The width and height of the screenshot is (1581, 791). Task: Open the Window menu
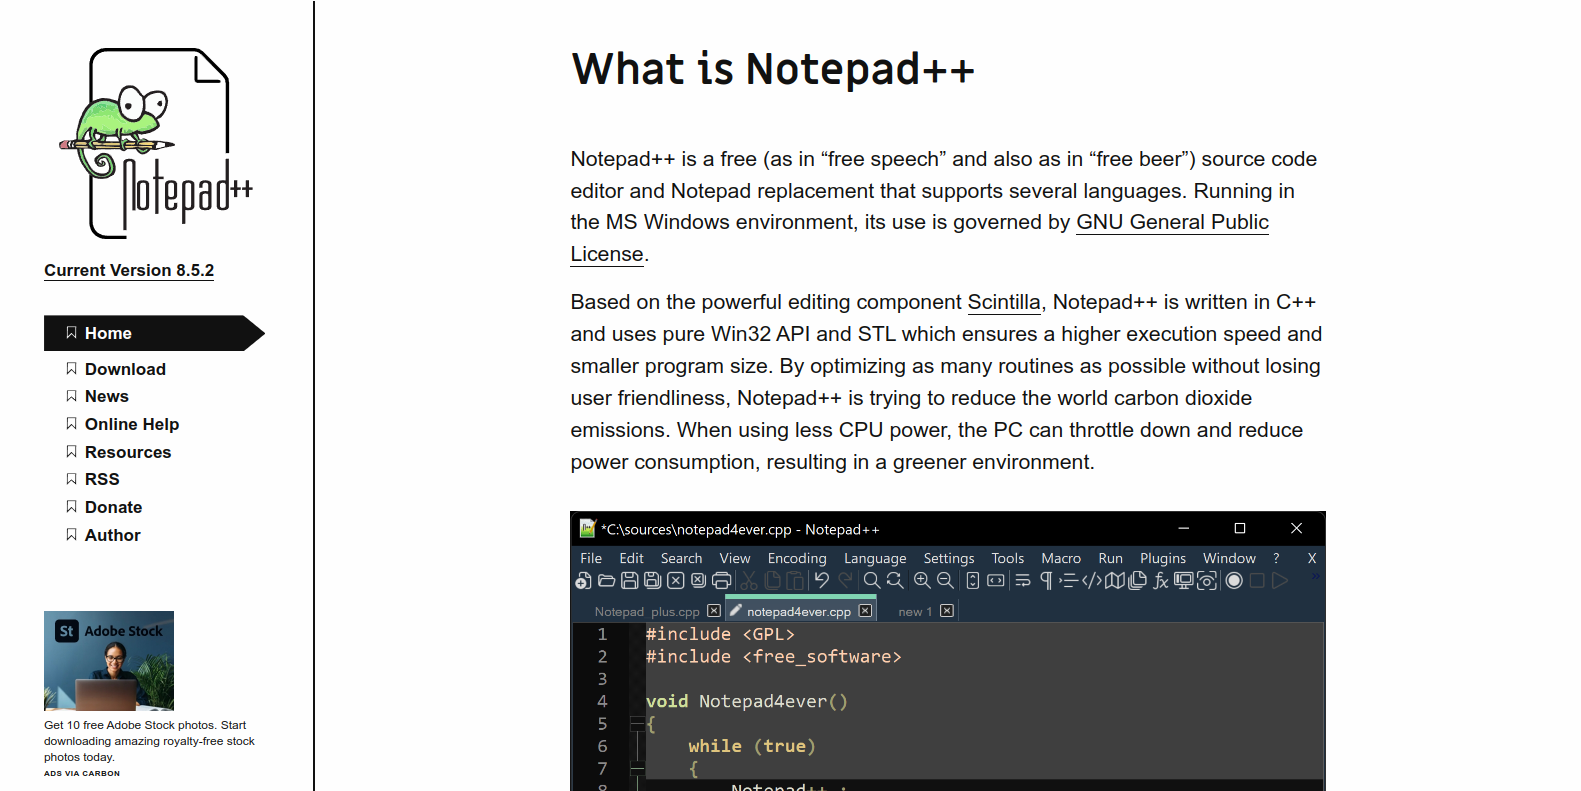tap(1229, 558)
